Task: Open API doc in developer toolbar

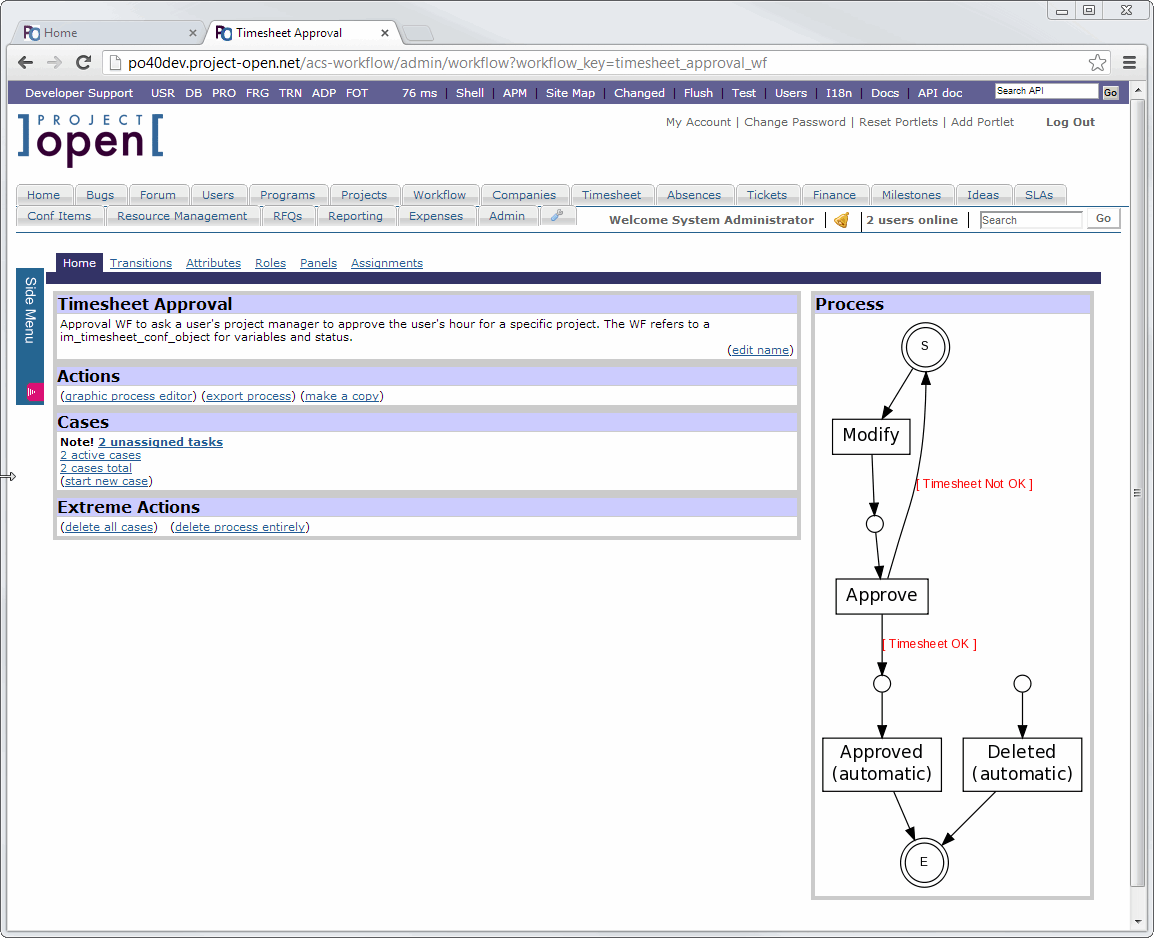Action: point(940,93)
